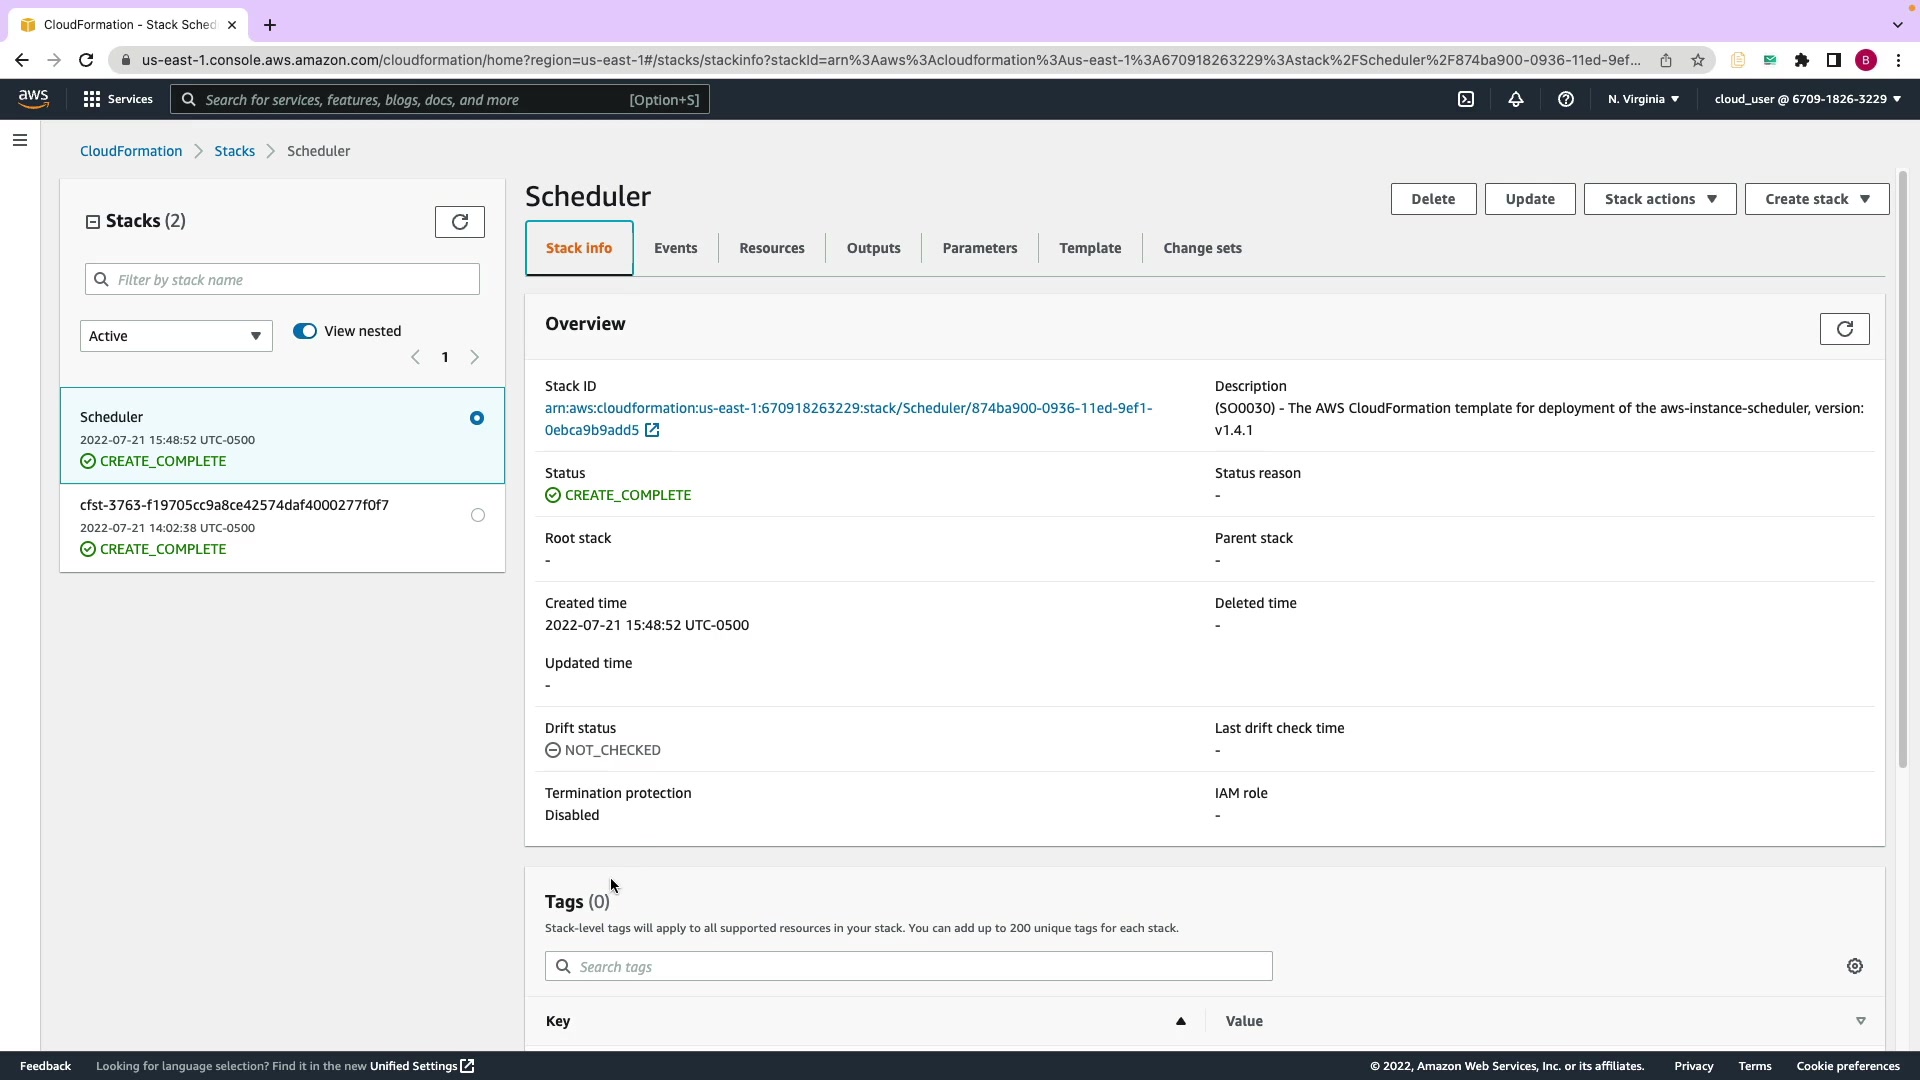Open the Active filter dropdown
Image resolution: width=1920 pixels, height=1080 pixels.
point(176,336)
